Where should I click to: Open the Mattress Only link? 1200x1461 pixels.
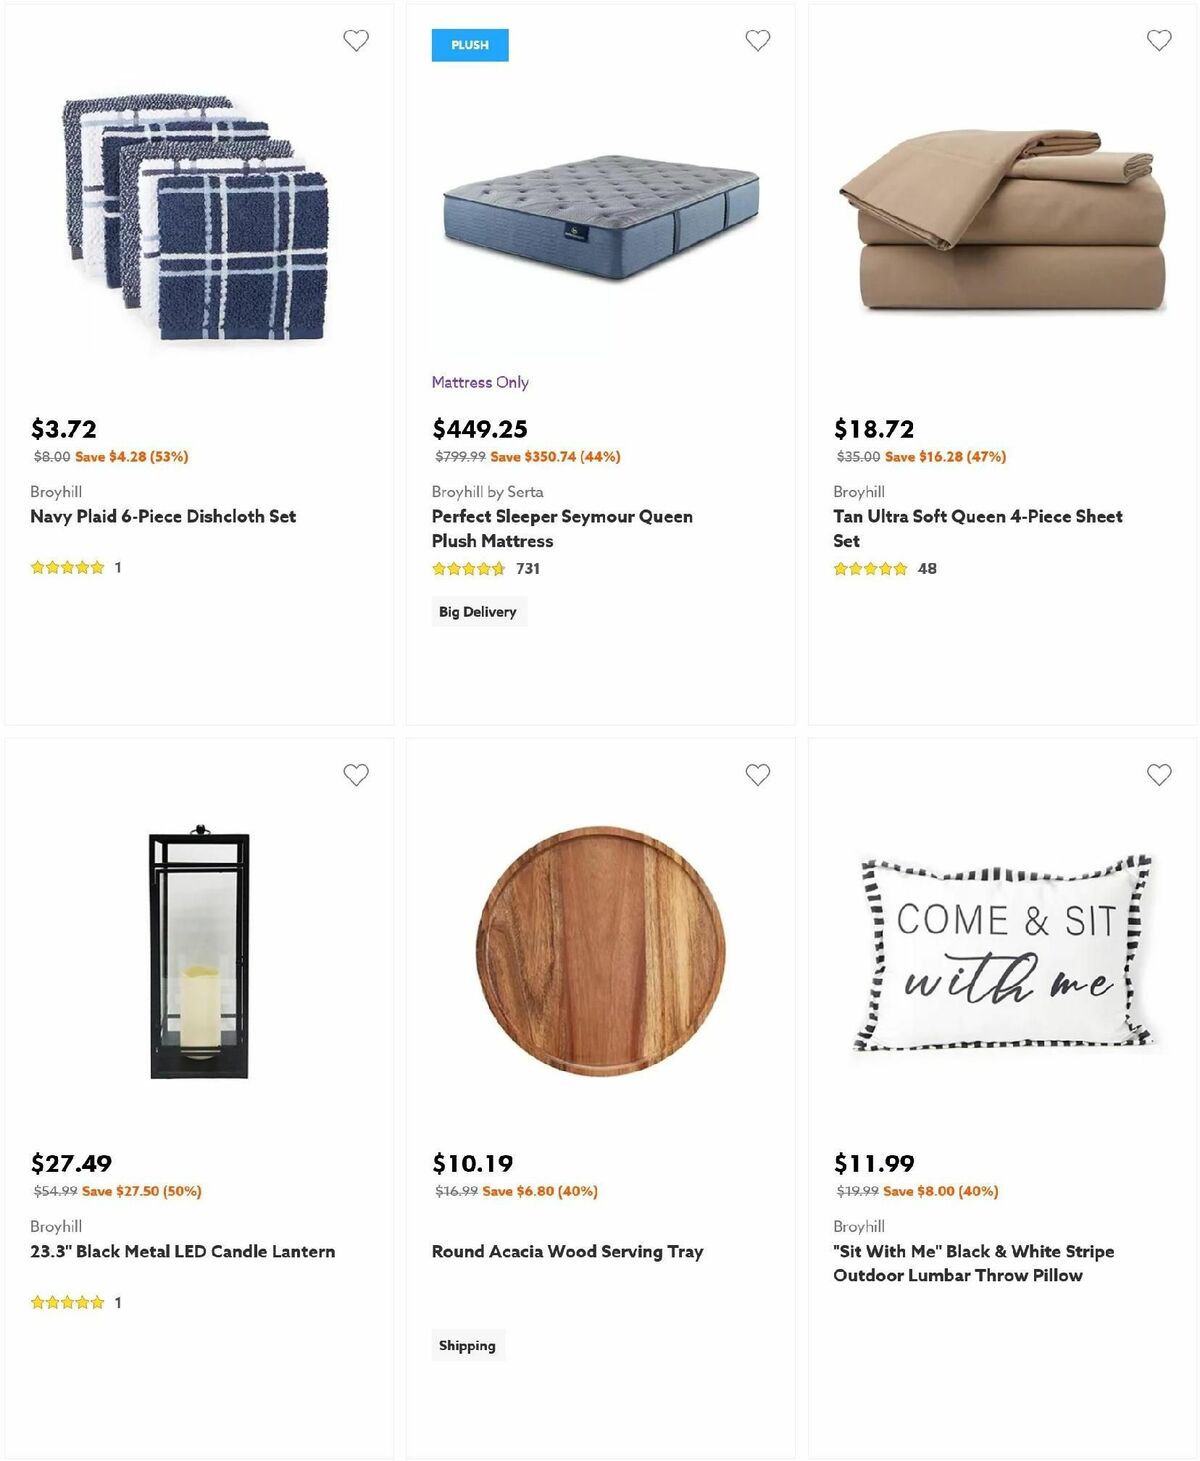tap(480, 382)
